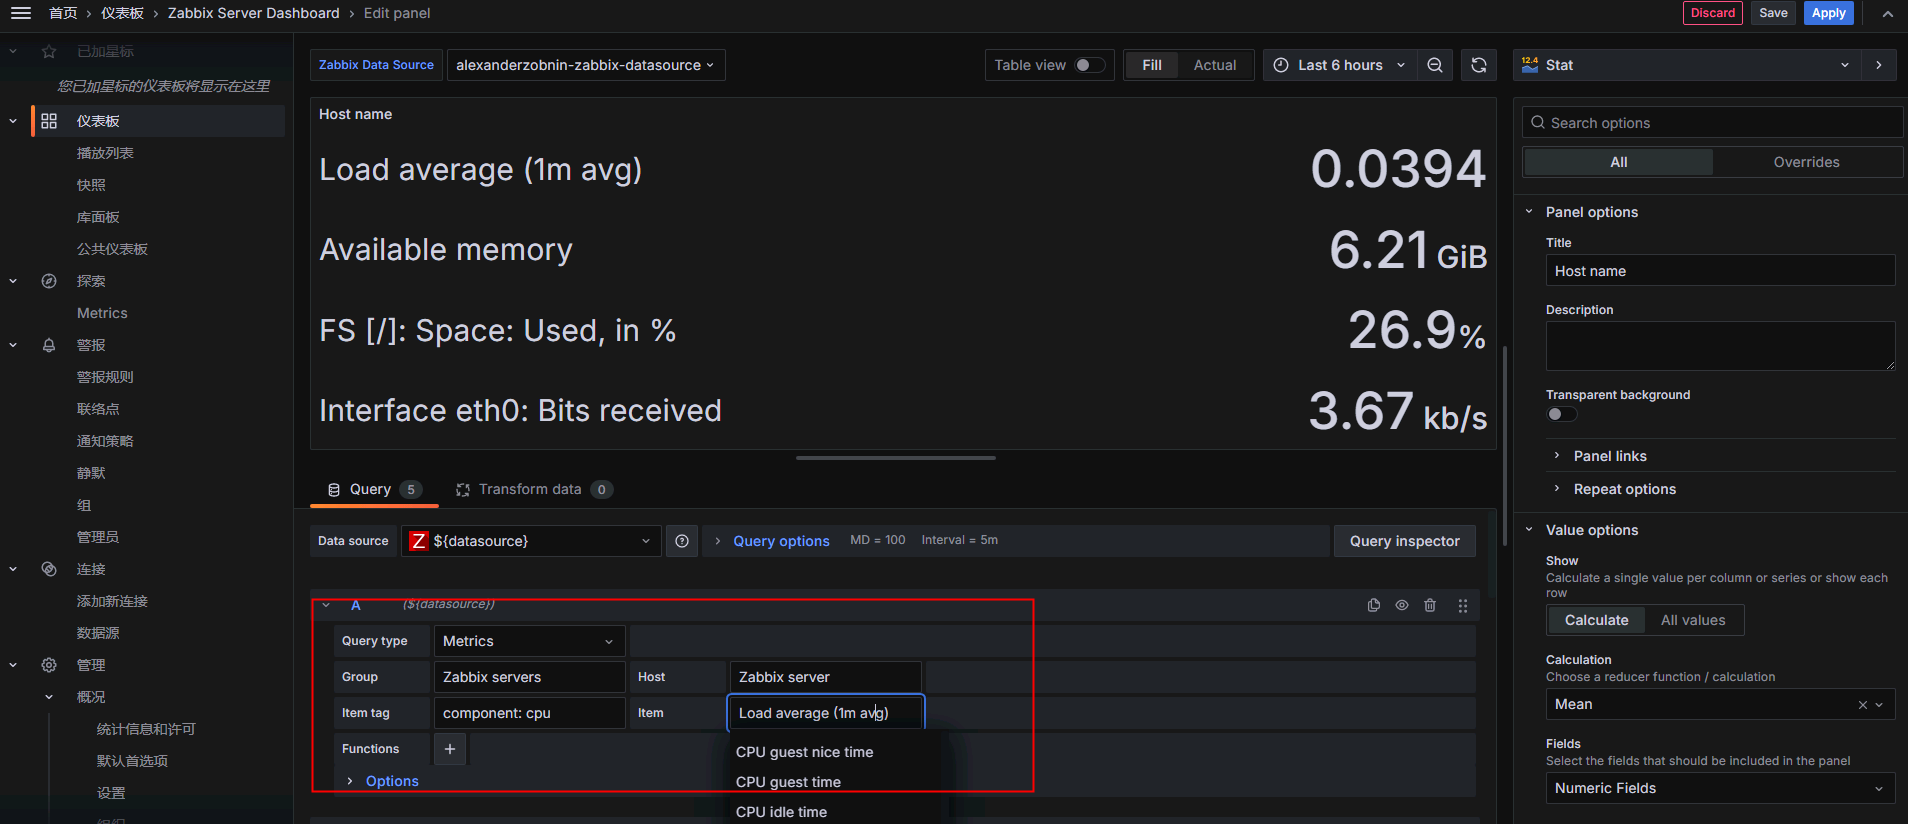
Task: Expand Query options
Action: 781,541
